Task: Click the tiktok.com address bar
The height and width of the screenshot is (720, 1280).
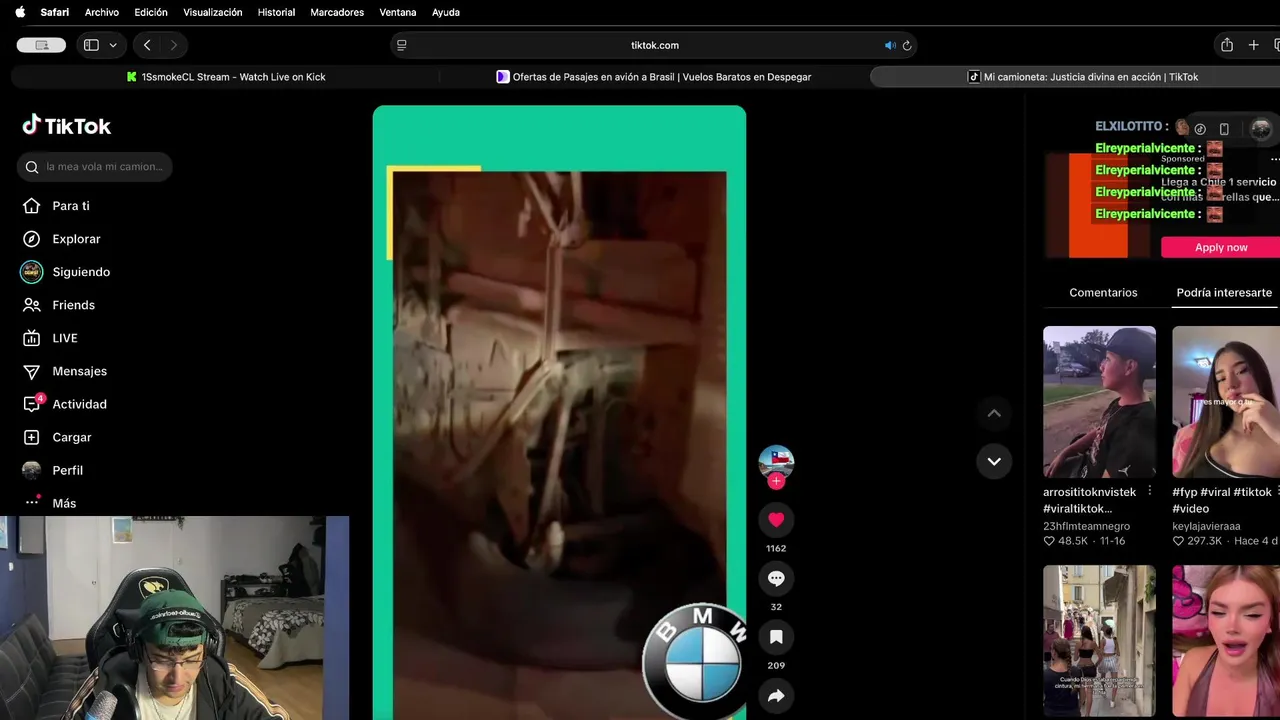Action: (x=654, y=45)
